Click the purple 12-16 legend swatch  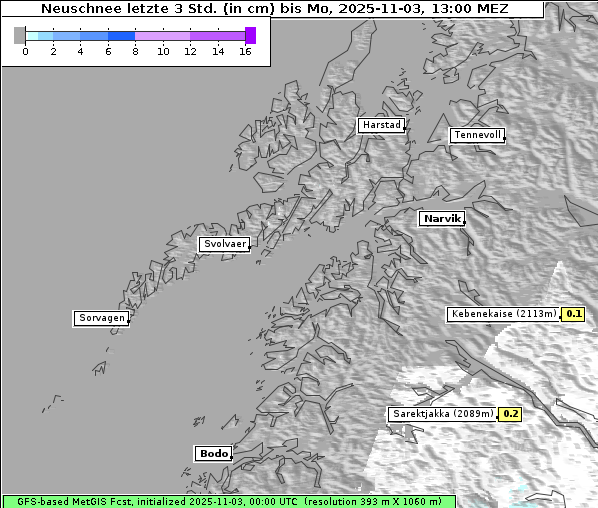point(217,36)
